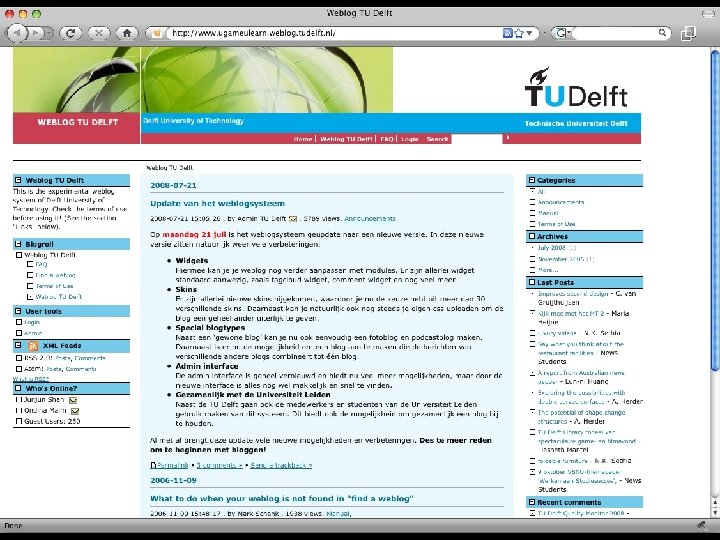Collapse the Categories widget
This screenshot has height=540, width=720.
point(532,180)
